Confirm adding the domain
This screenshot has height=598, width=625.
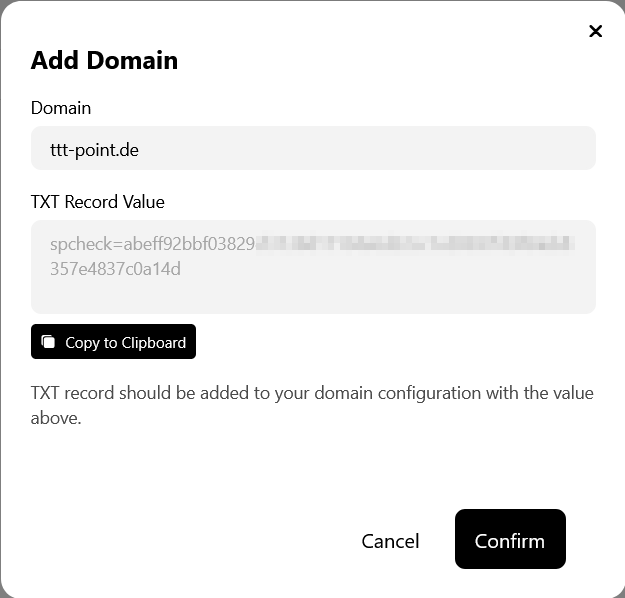pos(510,540)
